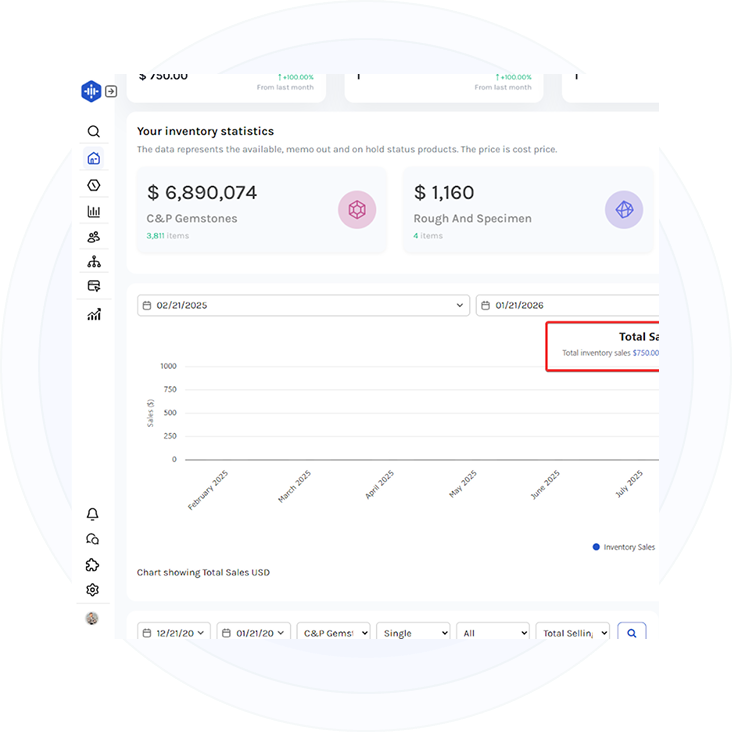The width and height of the screenshot is (733, 733).
Task: Open the C&P Gemstones filter dropdown
Action: click(x=334, y=633)
